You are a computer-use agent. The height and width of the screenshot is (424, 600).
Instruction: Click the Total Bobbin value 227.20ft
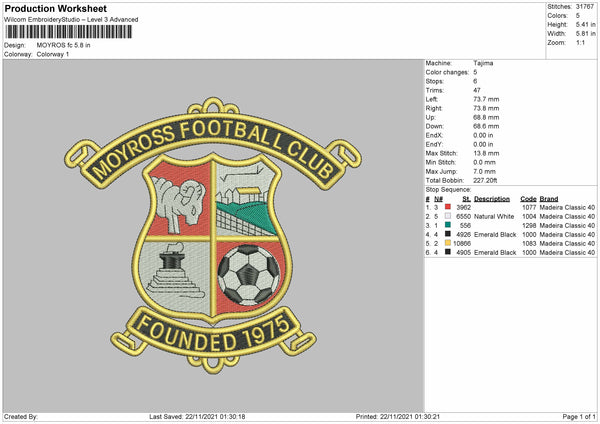[x=485, y=181]
